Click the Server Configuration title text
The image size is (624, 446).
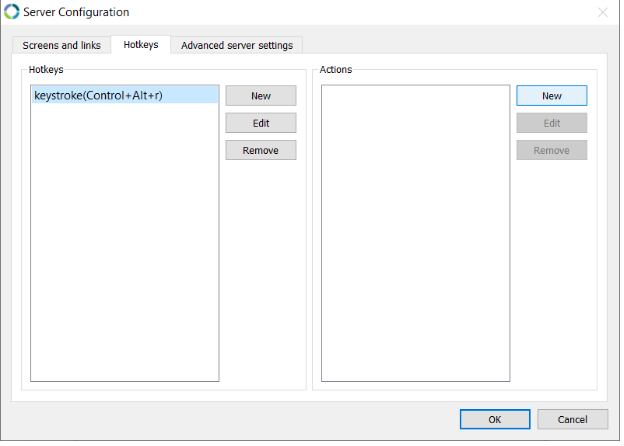pos(76,12)
